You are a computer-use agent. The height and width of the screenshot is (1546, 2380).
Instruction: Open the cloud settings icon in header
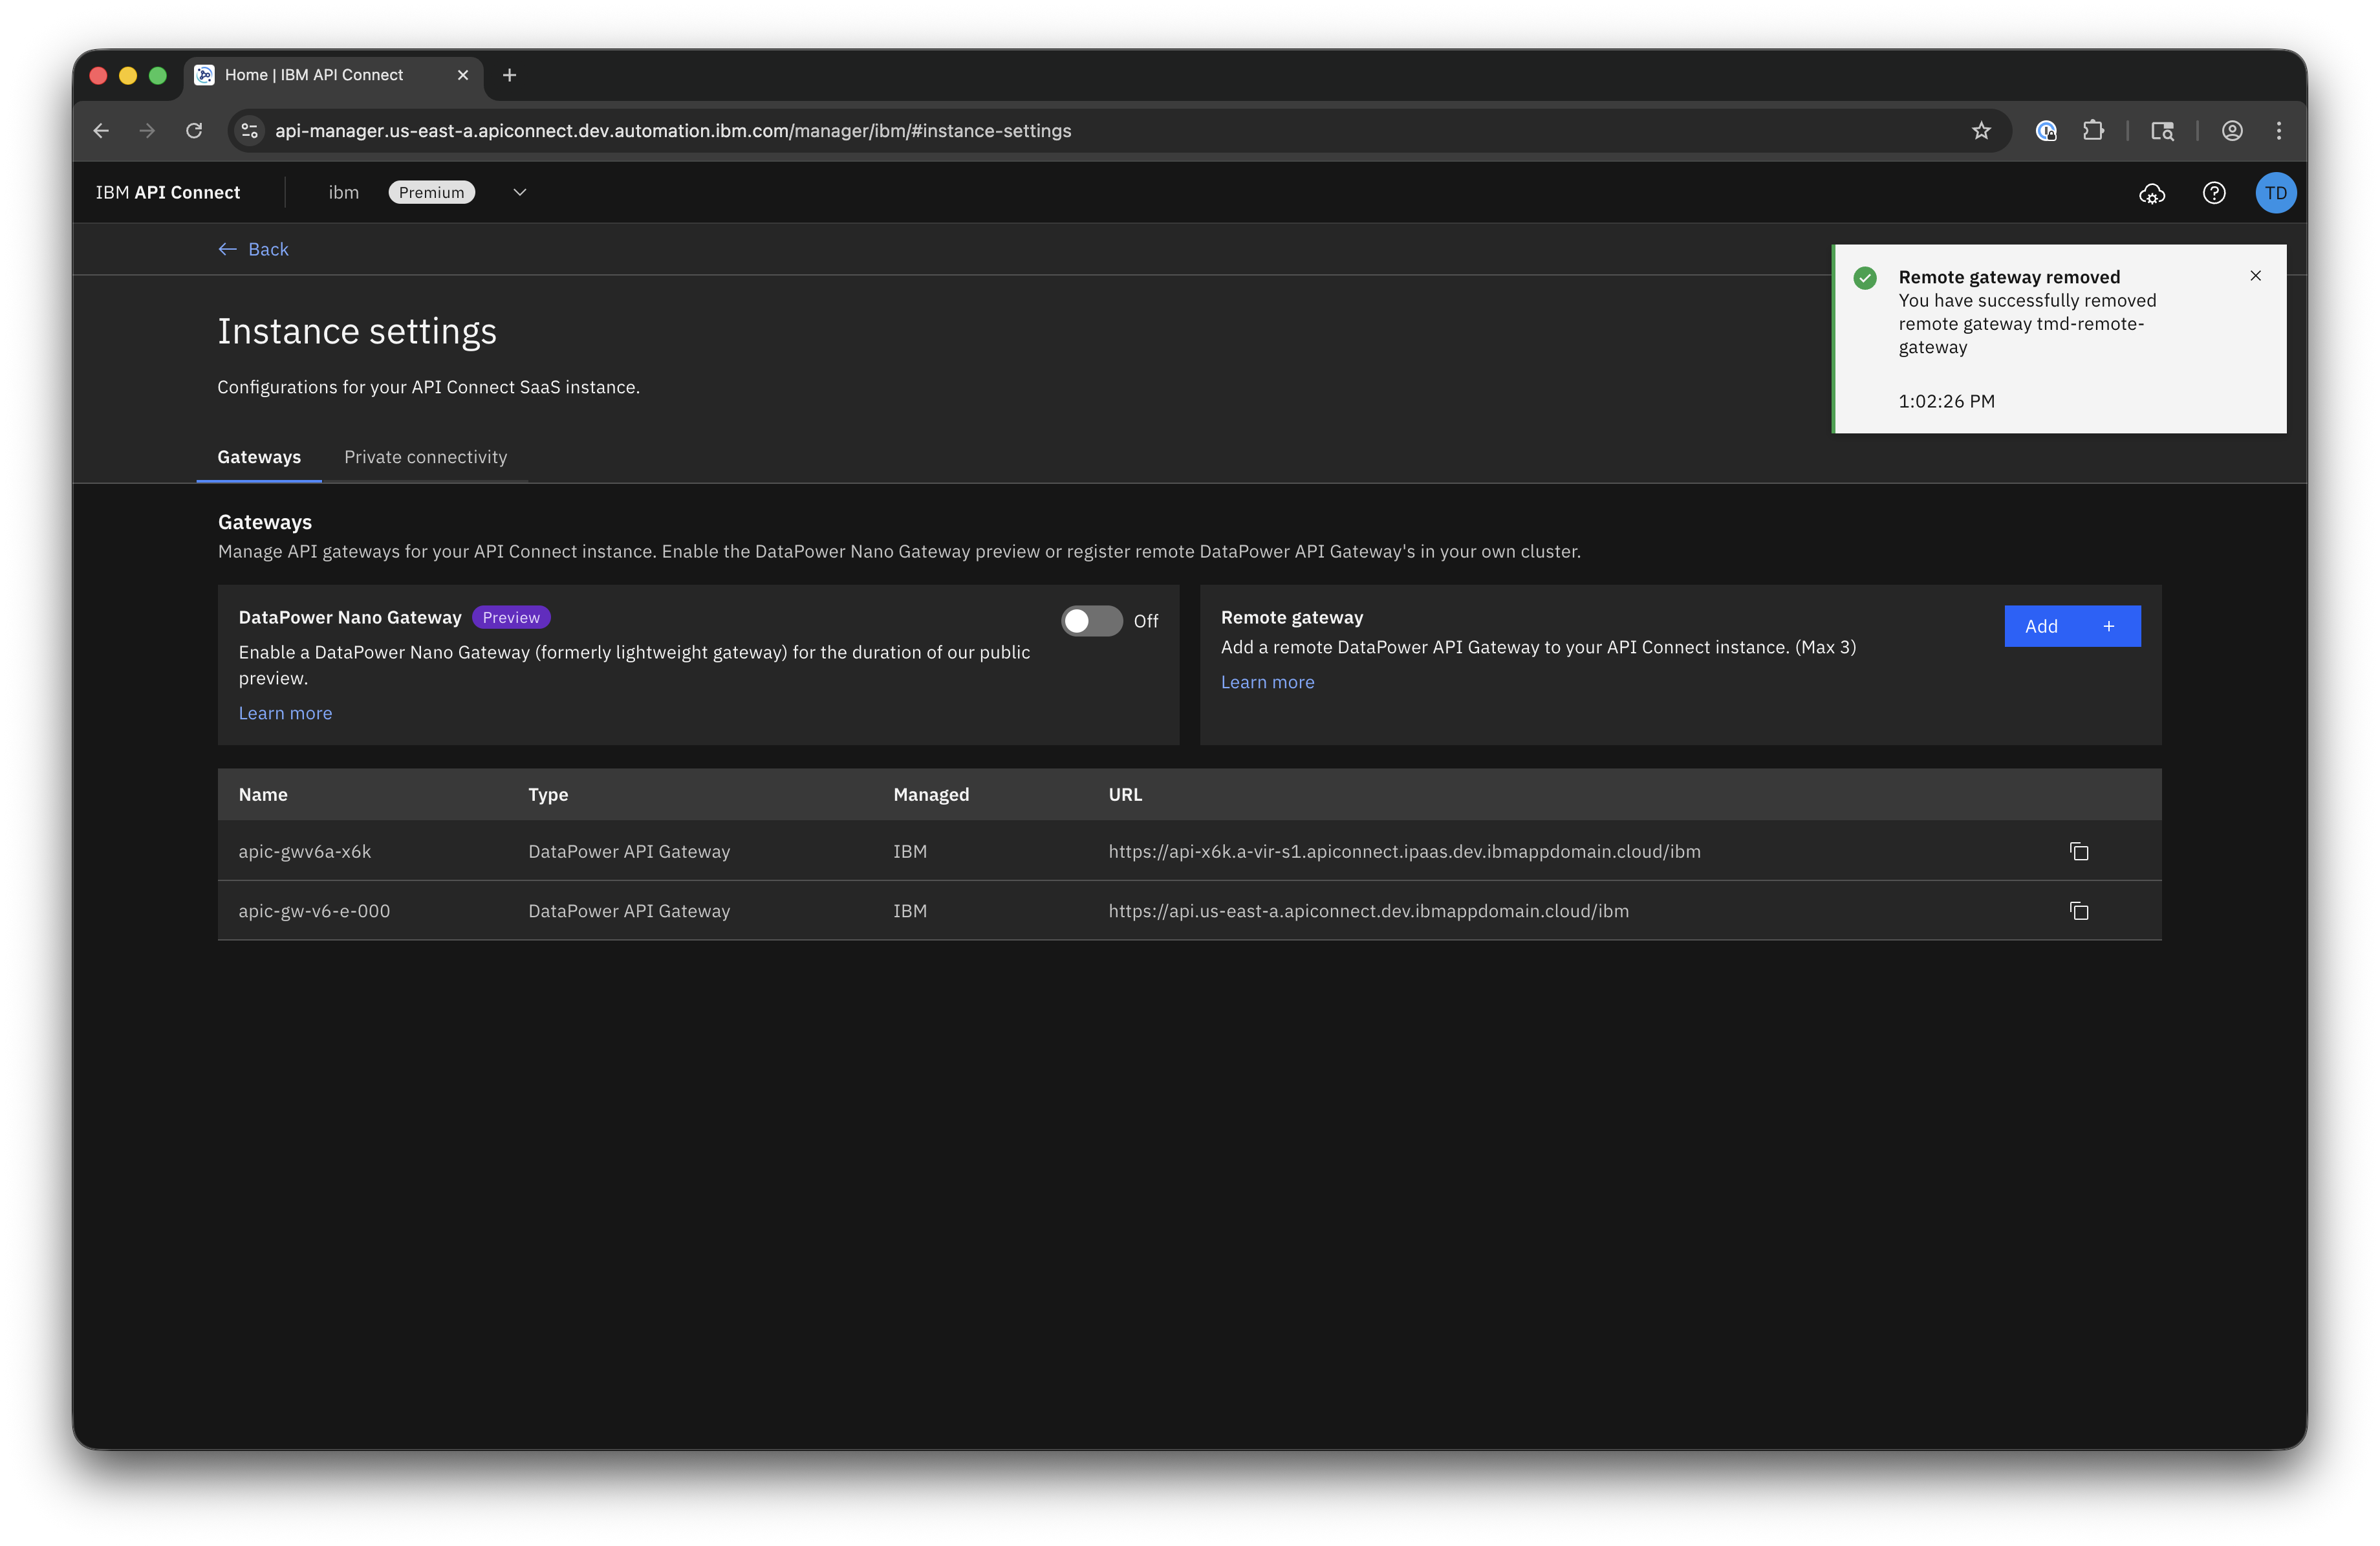(2152, 193)
